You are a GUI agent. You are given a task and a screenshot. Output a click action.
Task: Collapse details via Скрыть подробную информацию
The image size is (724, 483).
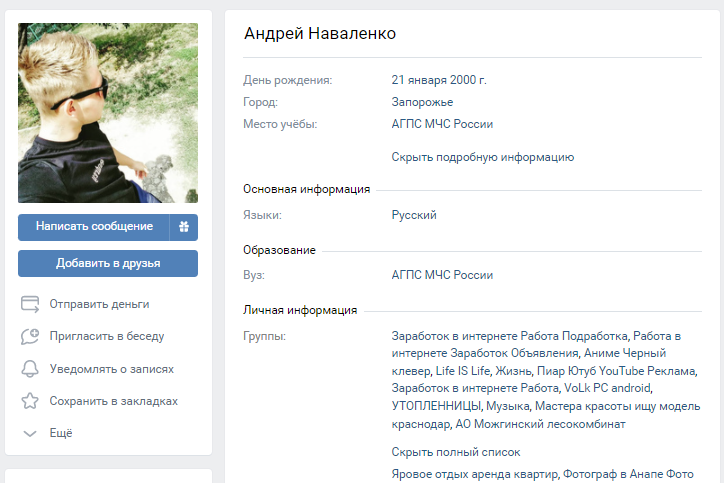pos(483,157)
